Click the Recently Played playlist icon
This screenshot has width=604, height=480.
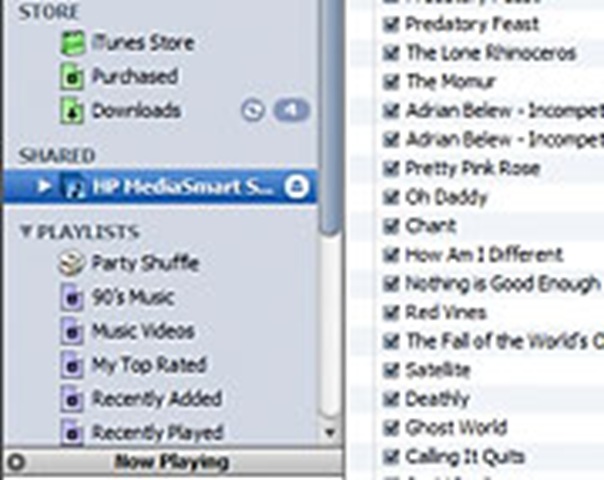pos(72,433)
